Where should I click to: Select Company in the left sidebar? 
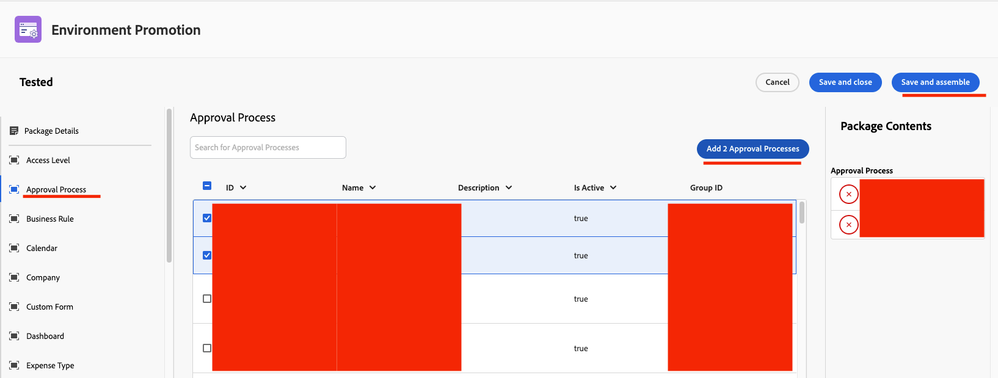pyautogui.click(x=43, y=277)
